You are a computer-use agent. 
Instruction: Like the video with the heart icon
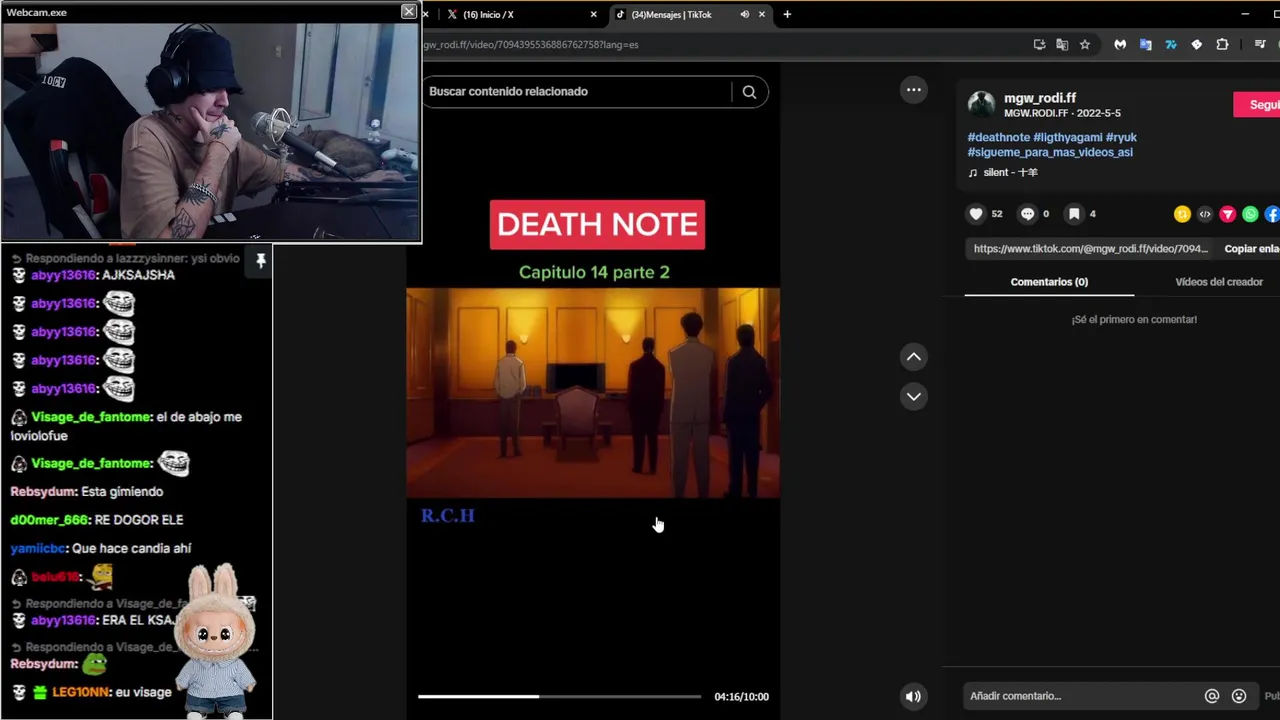pyautogui.click(x=976, y=214)
